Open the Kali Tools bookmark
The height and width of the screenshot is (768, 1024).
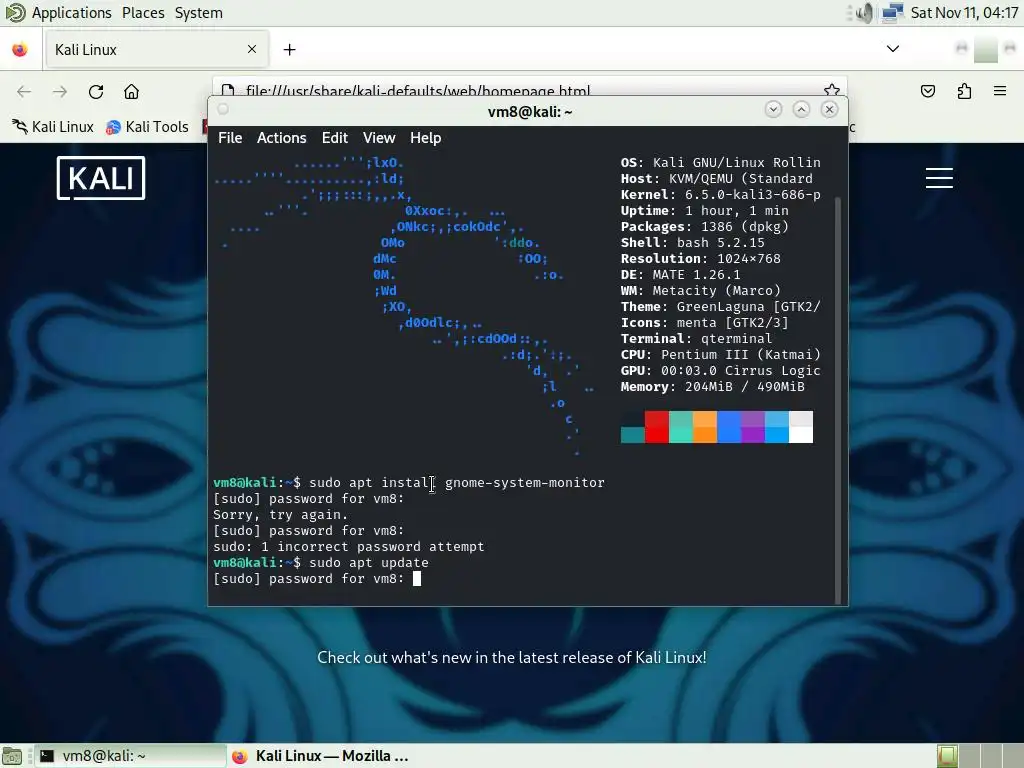[x=148, y=127]
